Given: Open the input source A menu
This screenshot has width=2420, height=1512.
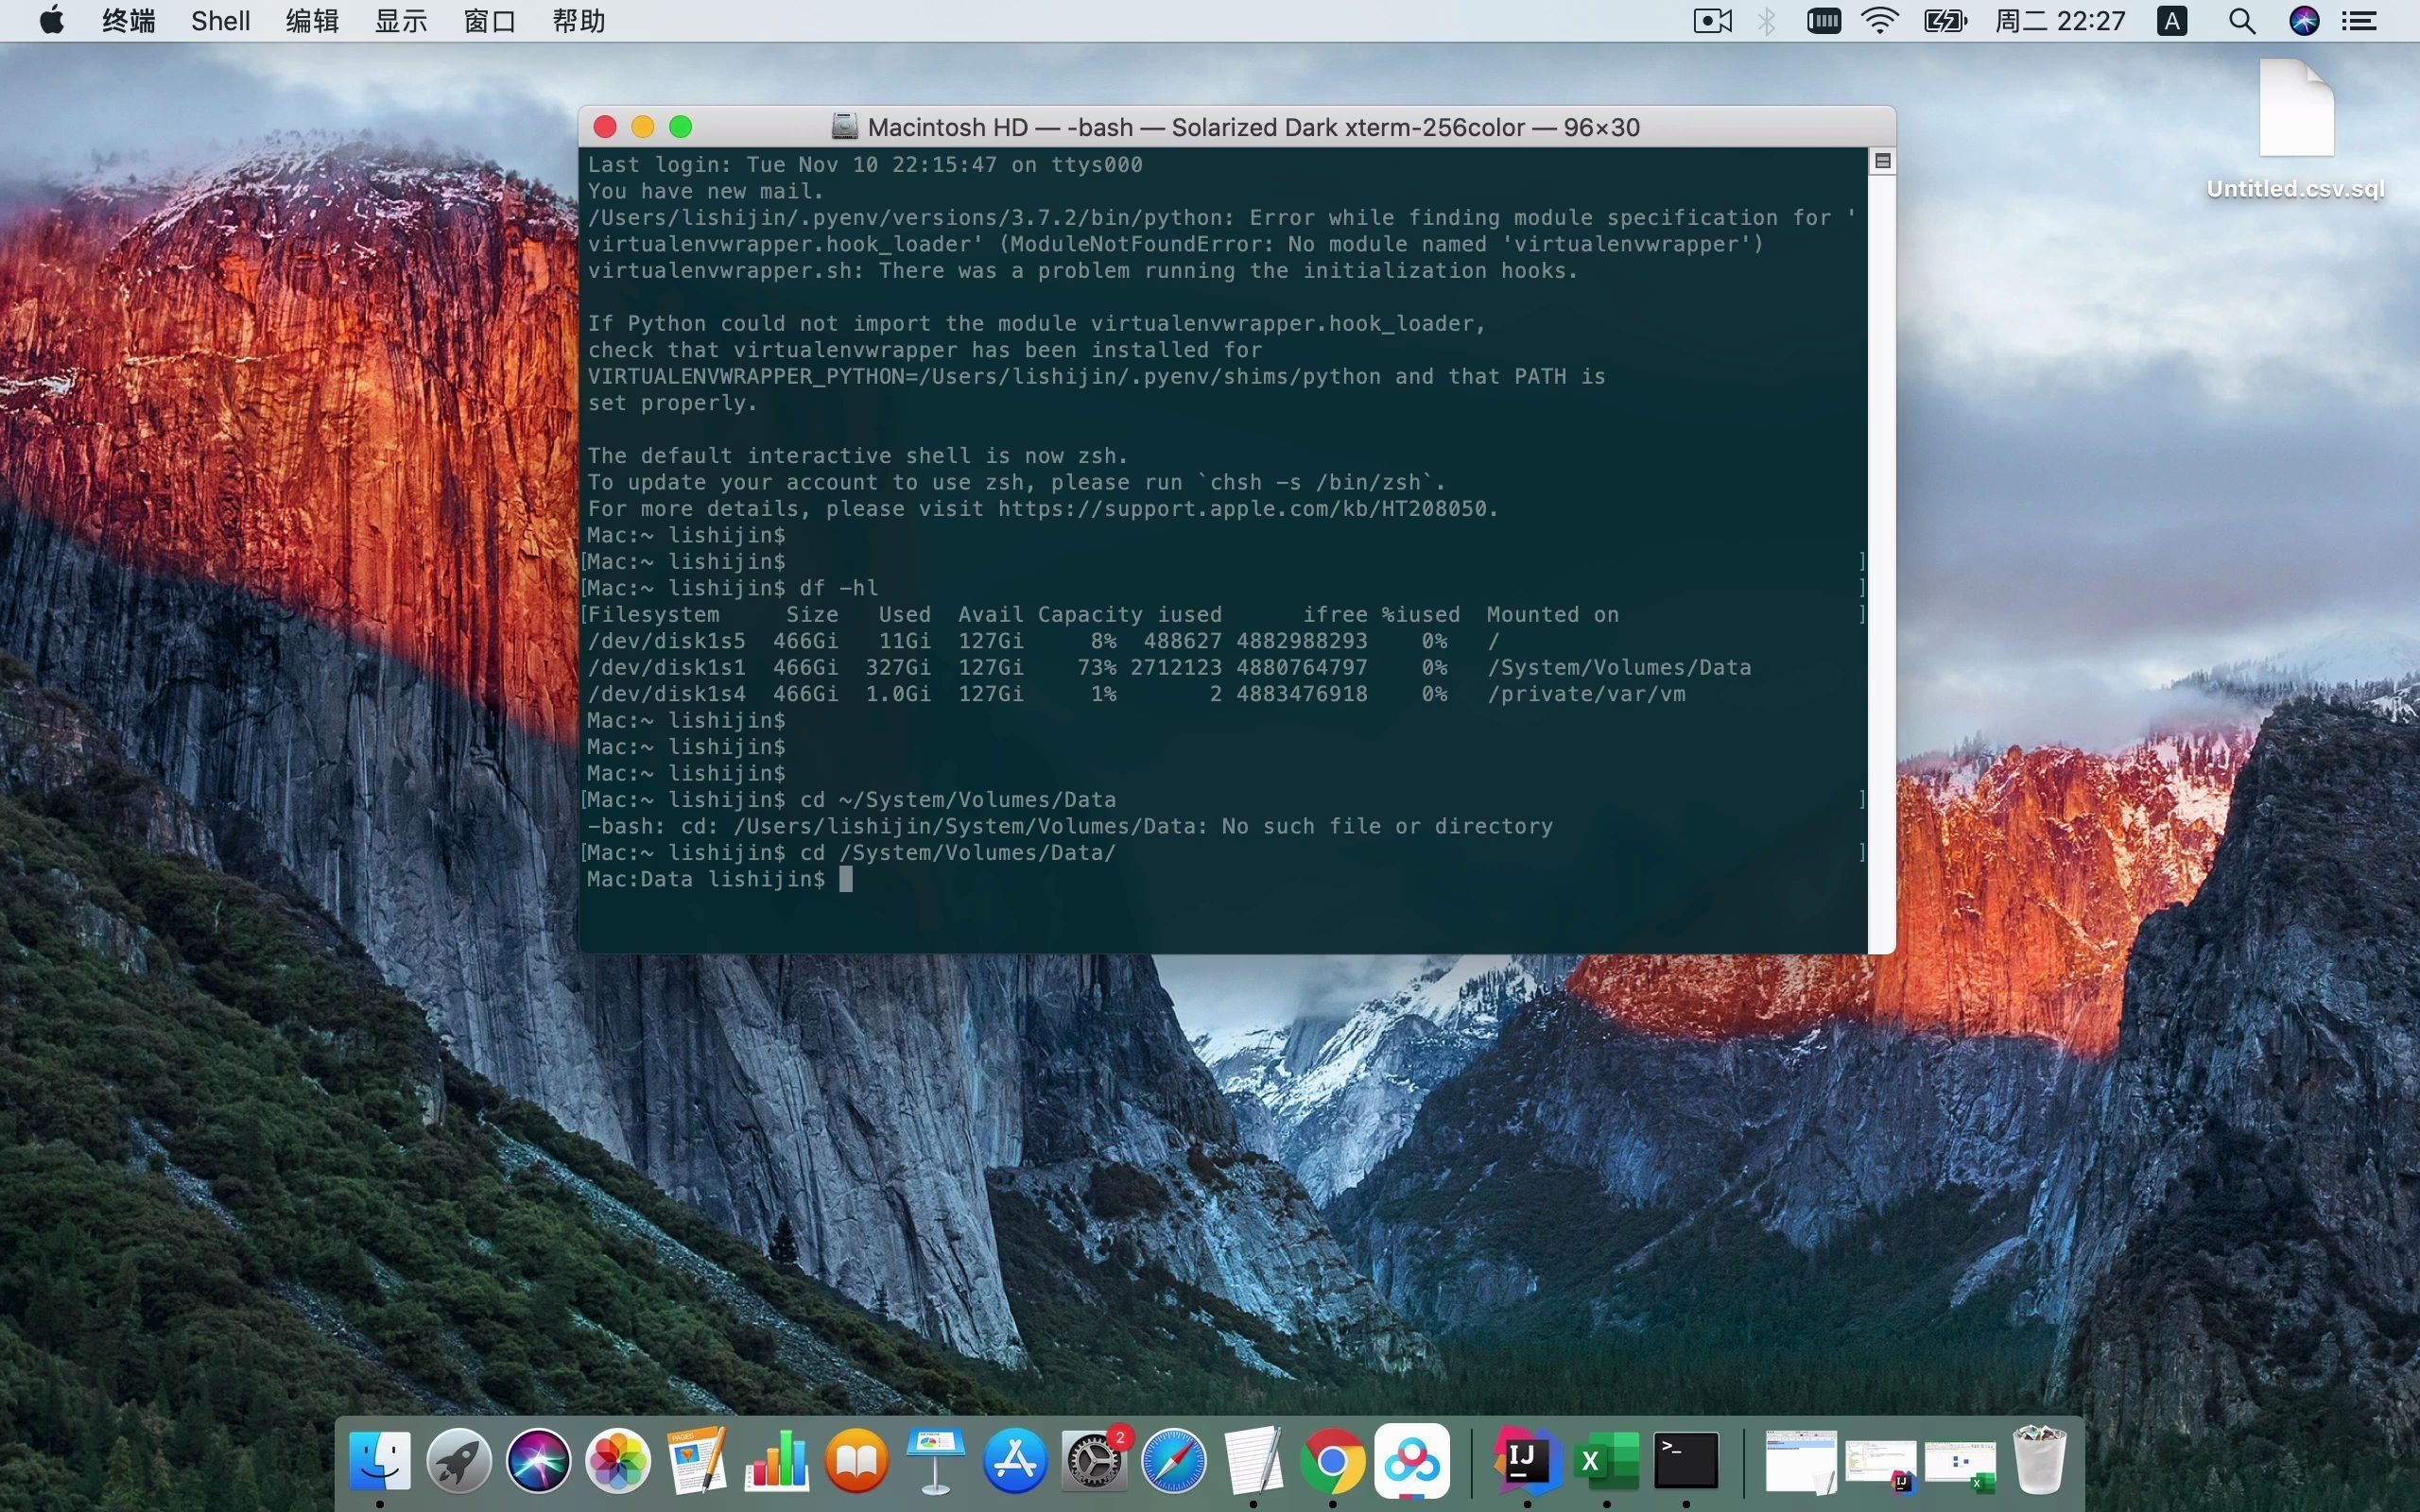Looking at the screenshot, I should pyautogui.click(x=2172, y=21).
